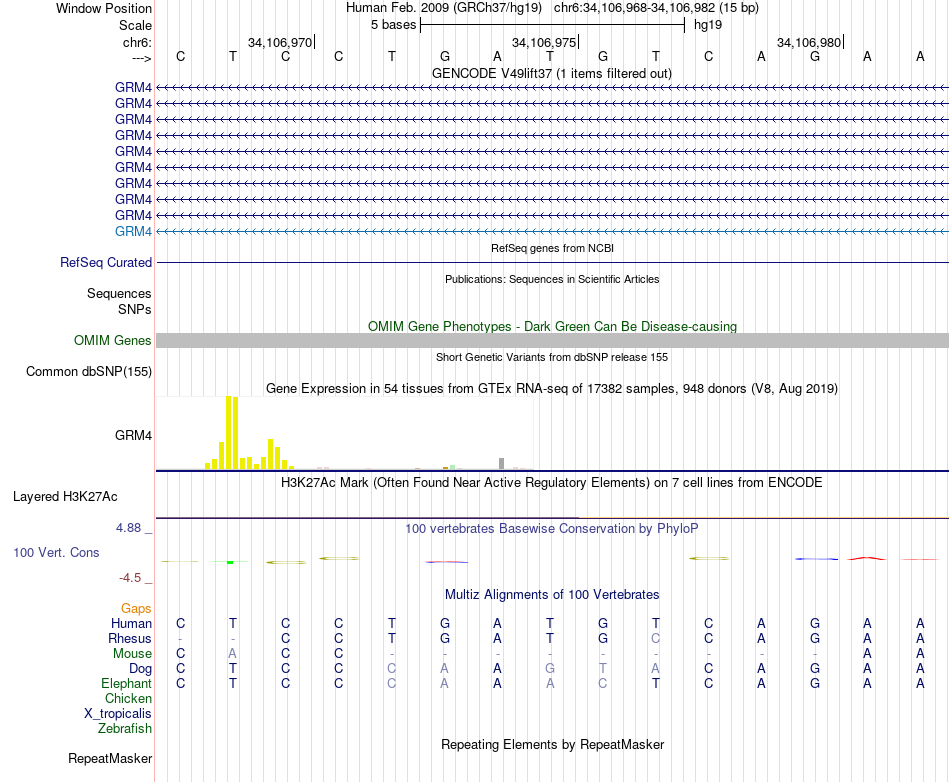Click the red PhyloP peak near the right
This screenshot has height=782, width=950.
click(867, 558)
